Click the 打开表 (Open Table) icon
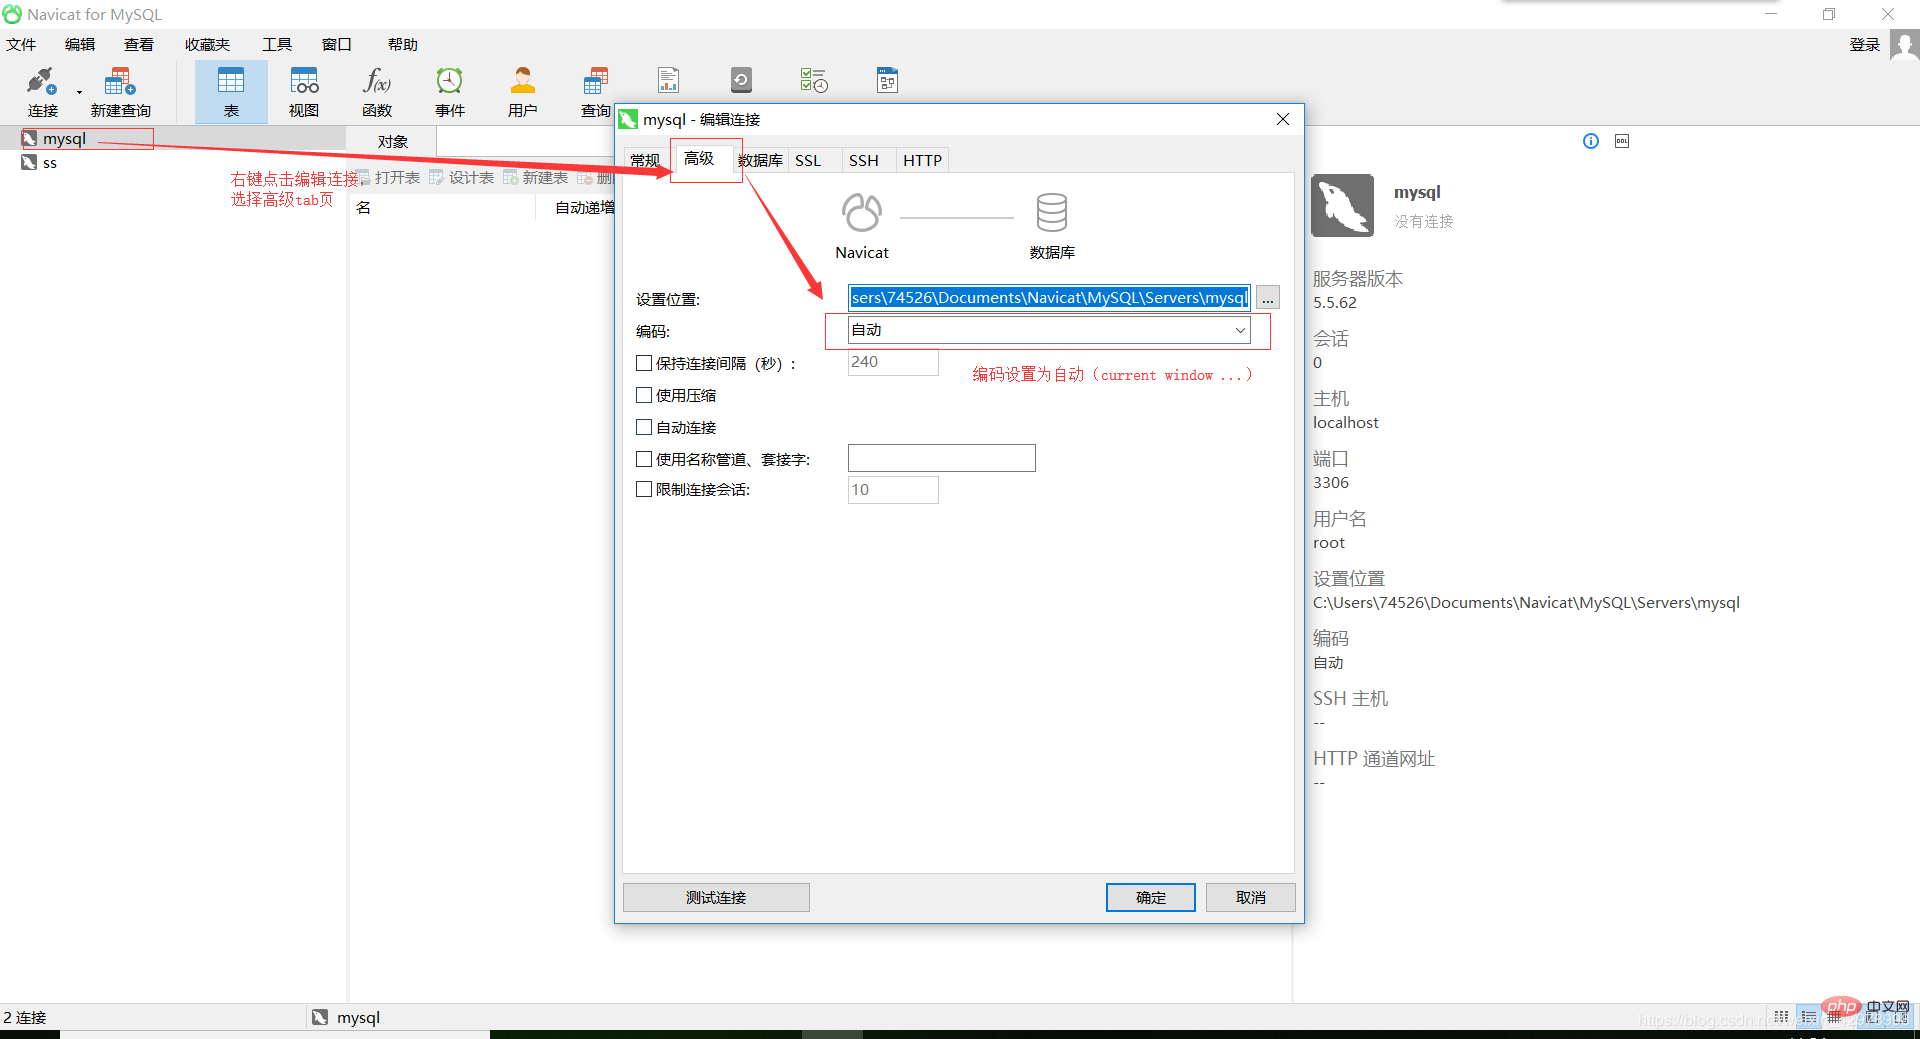Screen dimensions: 1920x1039 coord(364,178)
